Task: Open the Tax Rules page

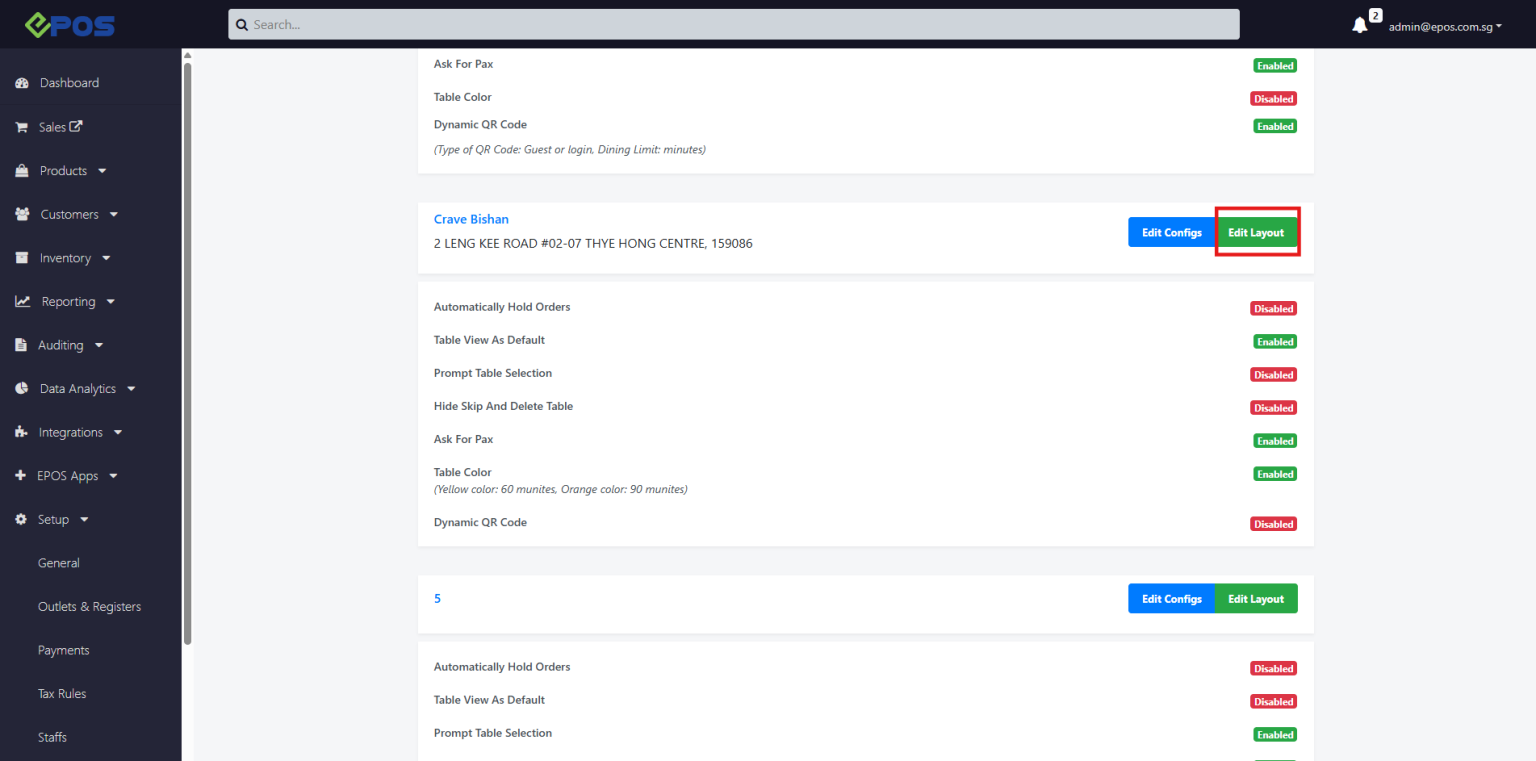Action: 62,694
